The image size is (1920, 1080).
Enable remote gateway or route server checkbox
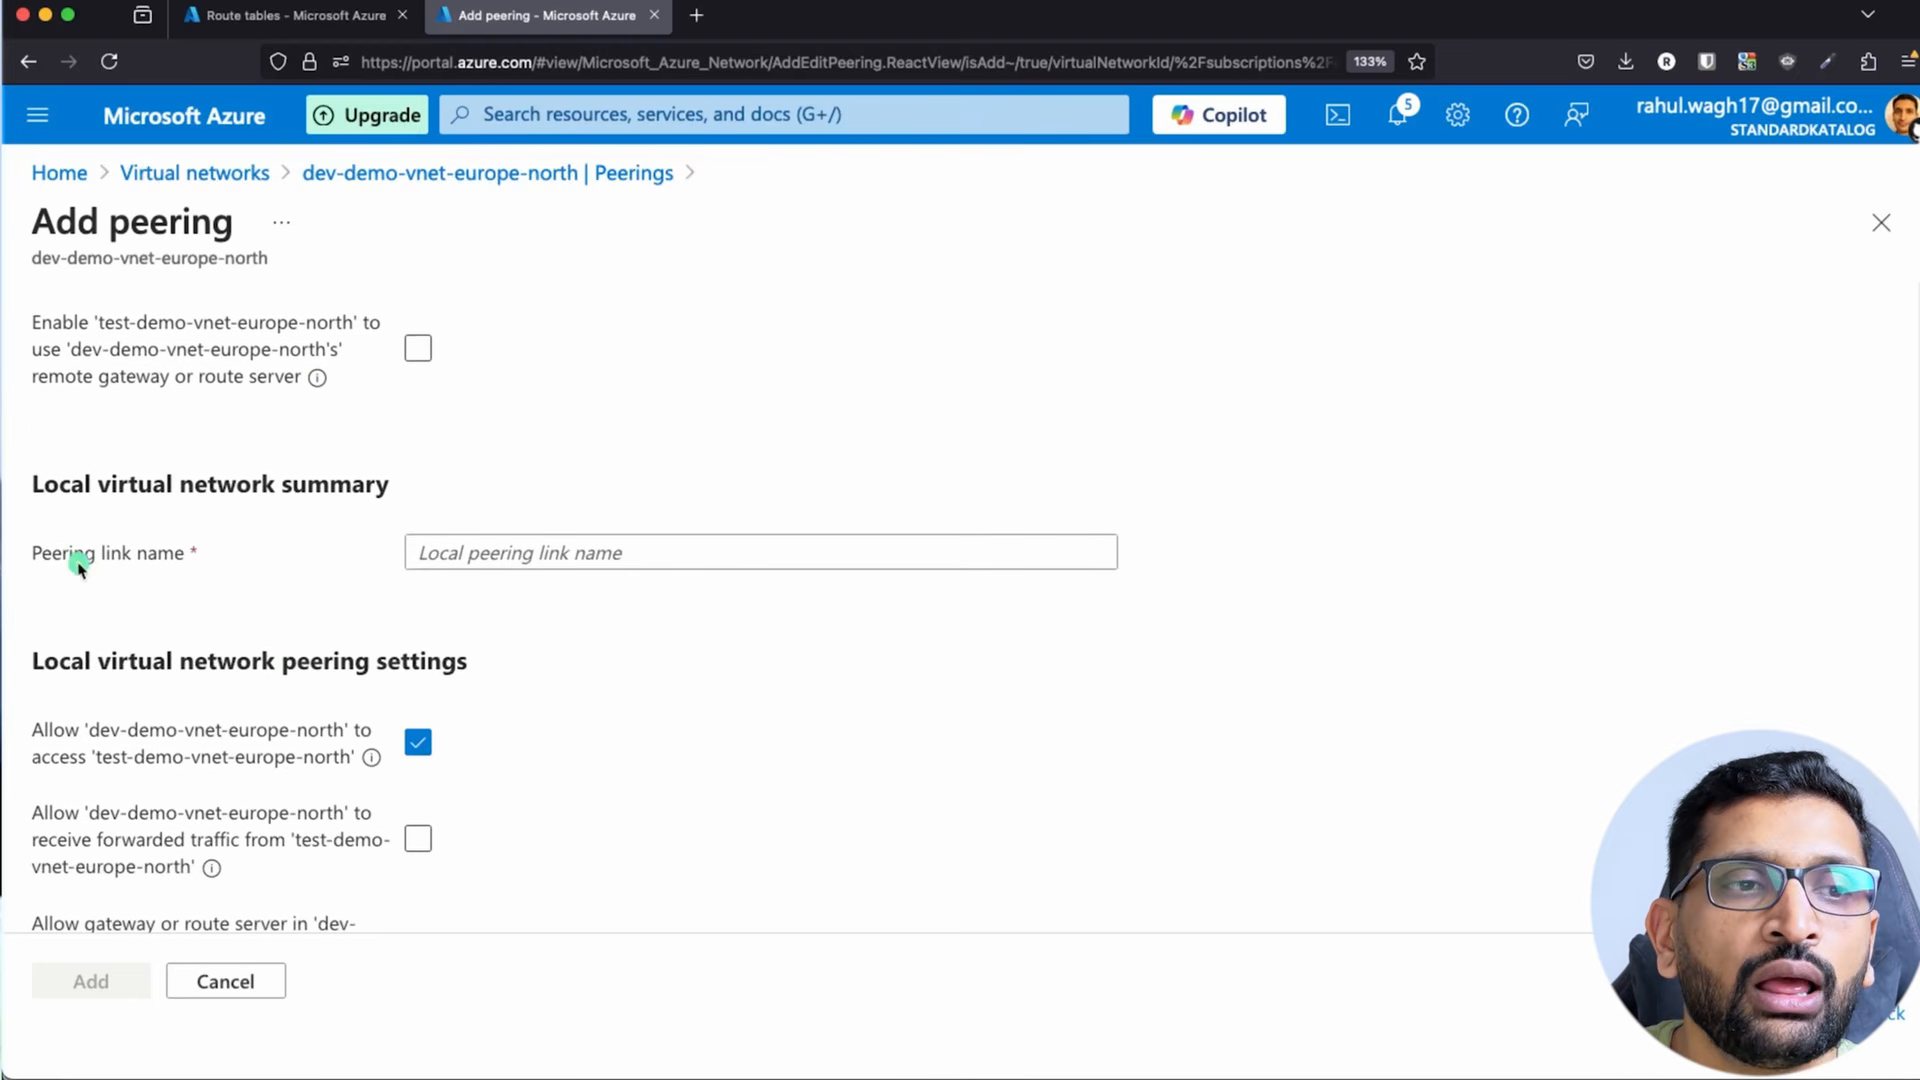click(x=418, y=348)
